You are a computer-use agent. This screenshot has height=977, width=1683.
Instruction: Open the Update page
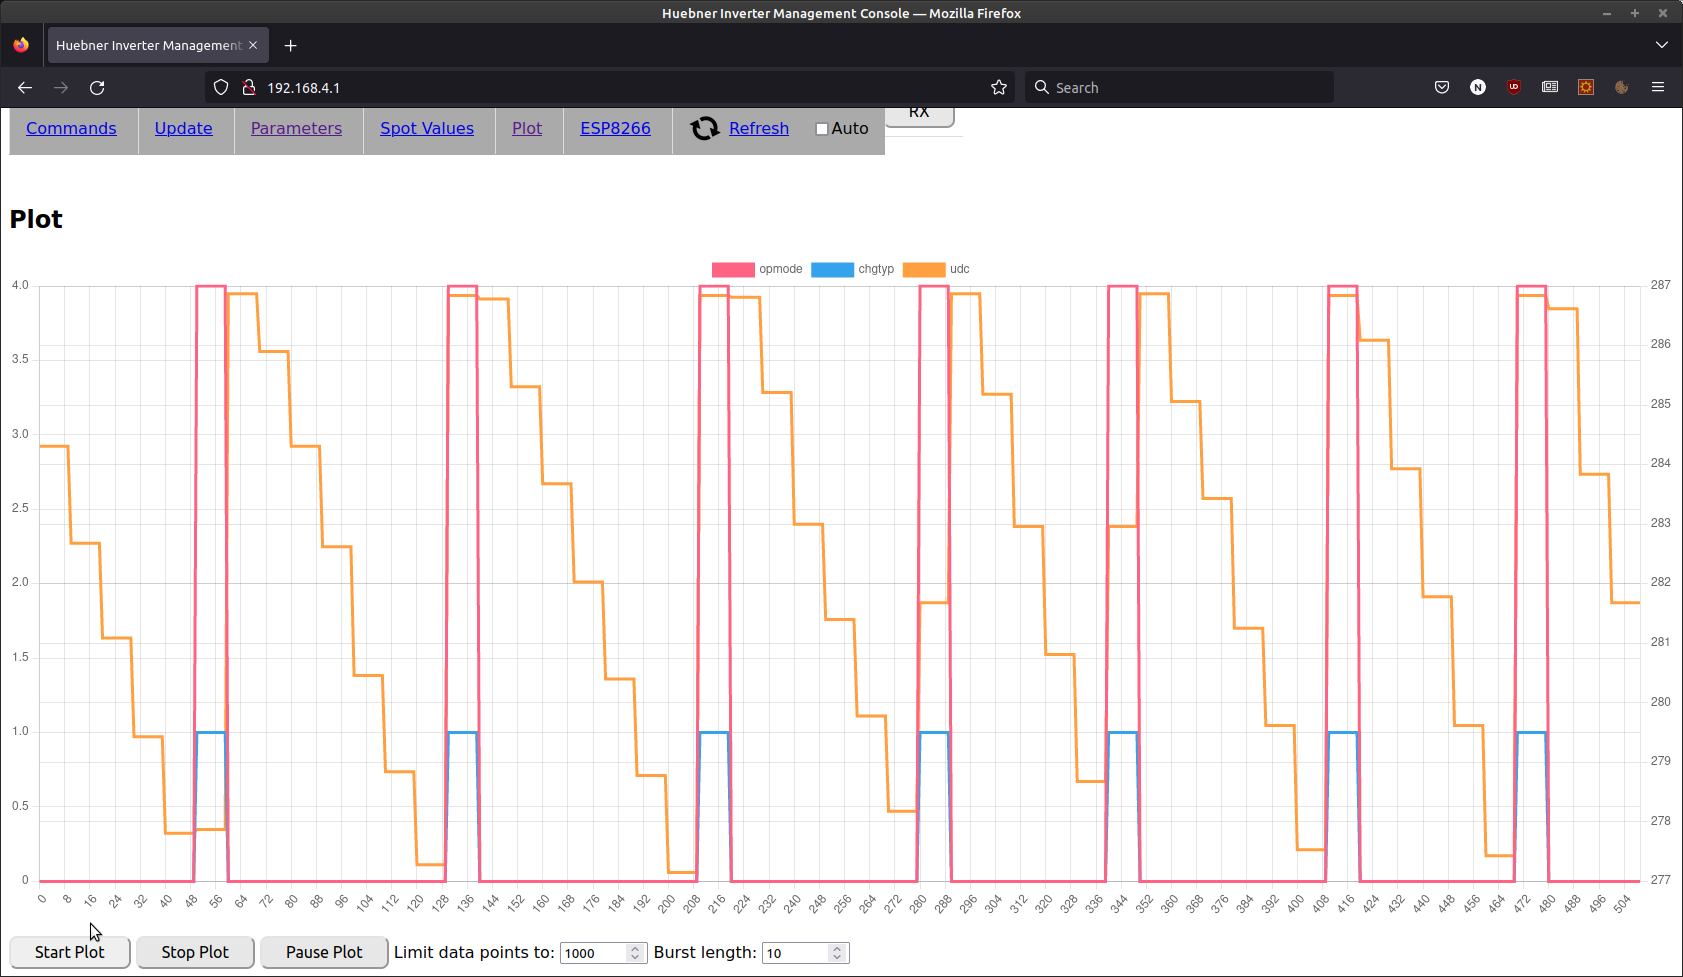click(x=183, y=128)
